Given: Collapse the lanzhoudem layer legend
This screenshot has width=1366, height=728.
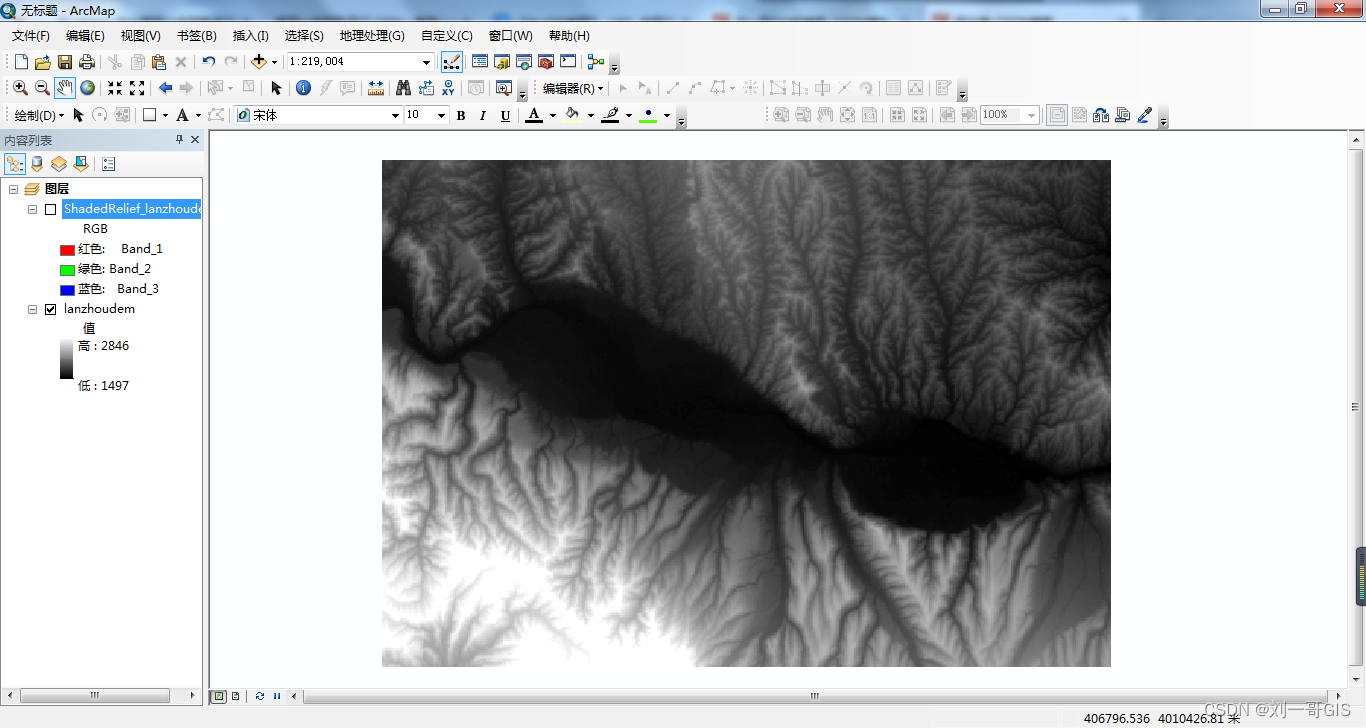Looking at the screenshot, I should click(33, 309).
